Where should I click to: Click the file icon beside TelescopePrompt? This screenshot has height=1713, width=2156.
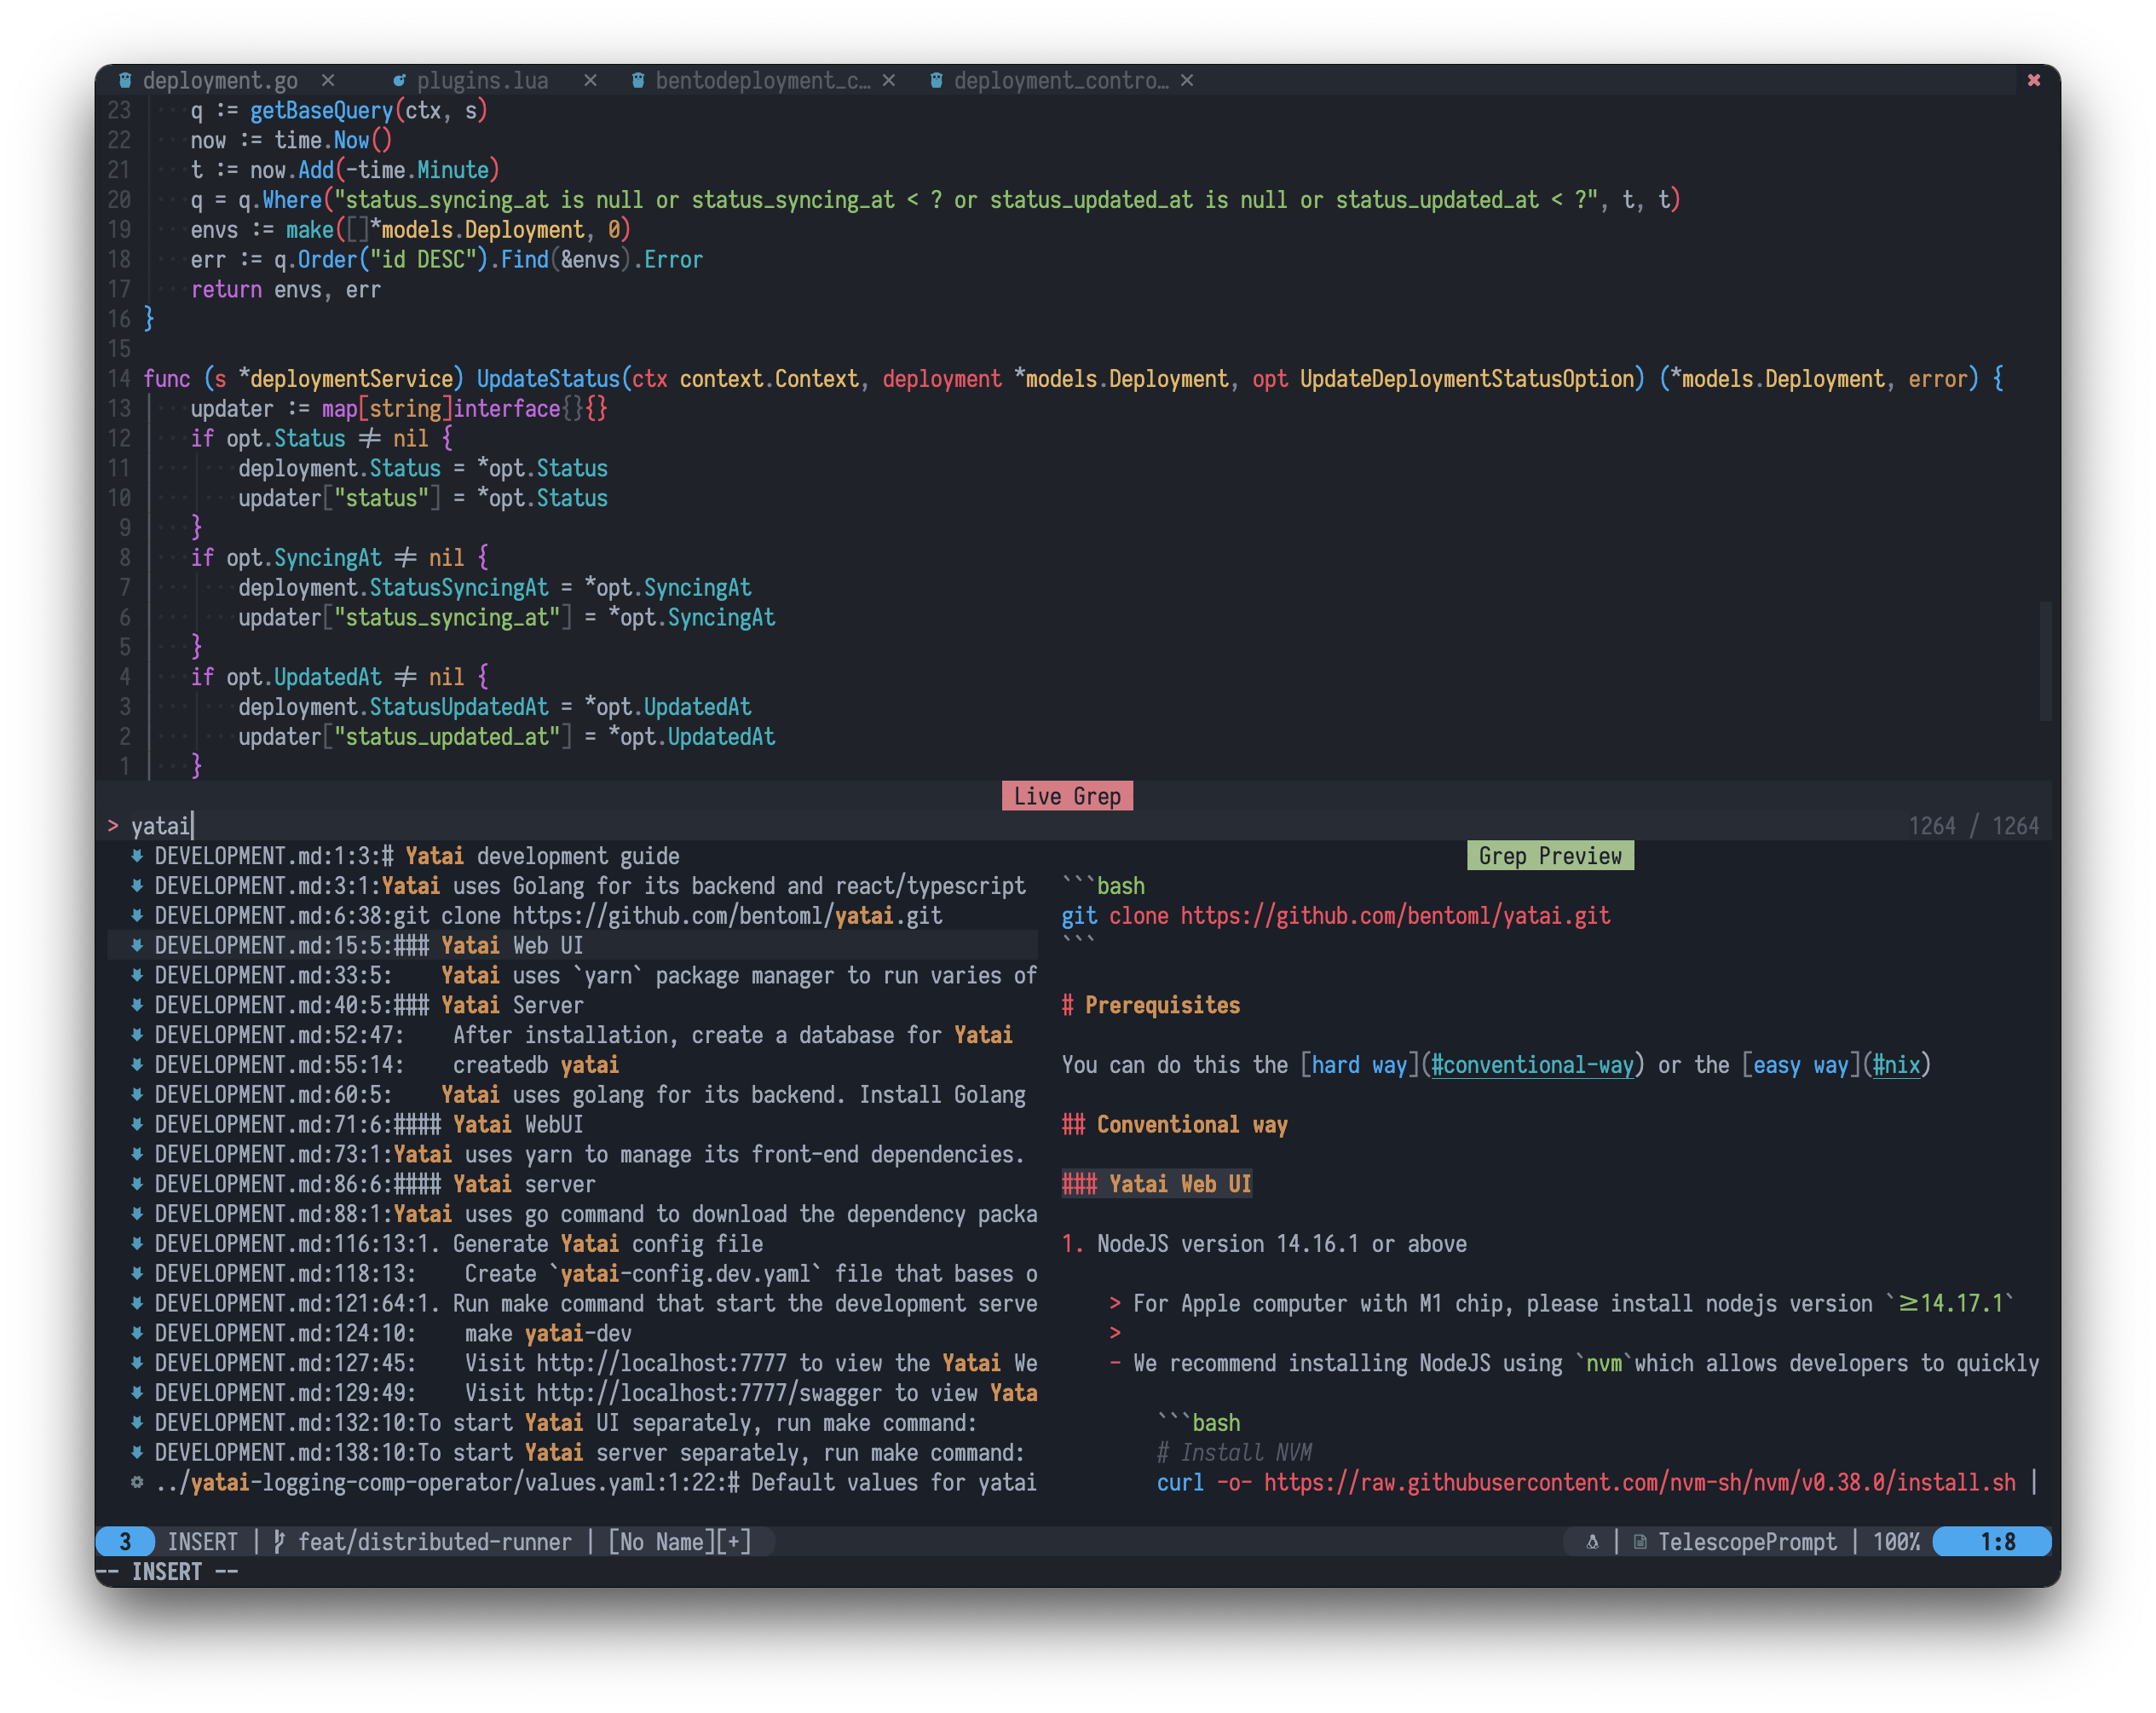[x=1640, y=1542]
